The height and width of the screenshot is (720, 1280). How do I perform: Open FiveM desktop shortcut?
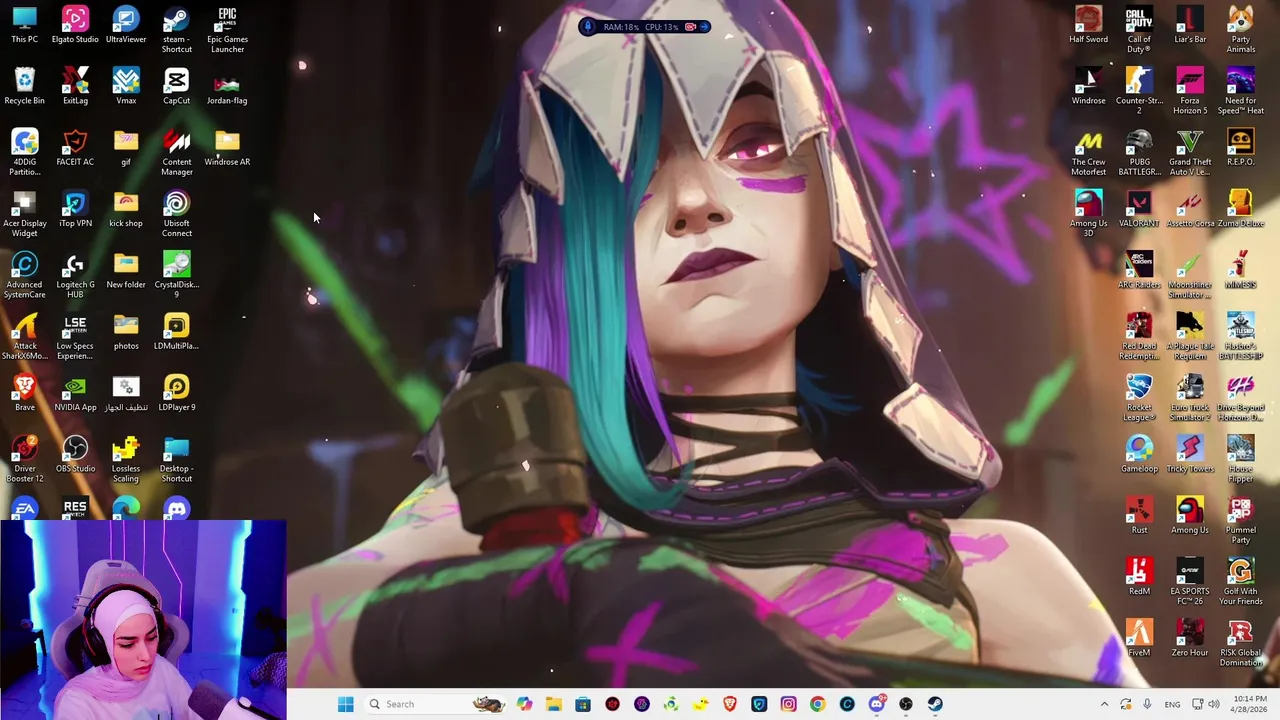pos(1139,638)
